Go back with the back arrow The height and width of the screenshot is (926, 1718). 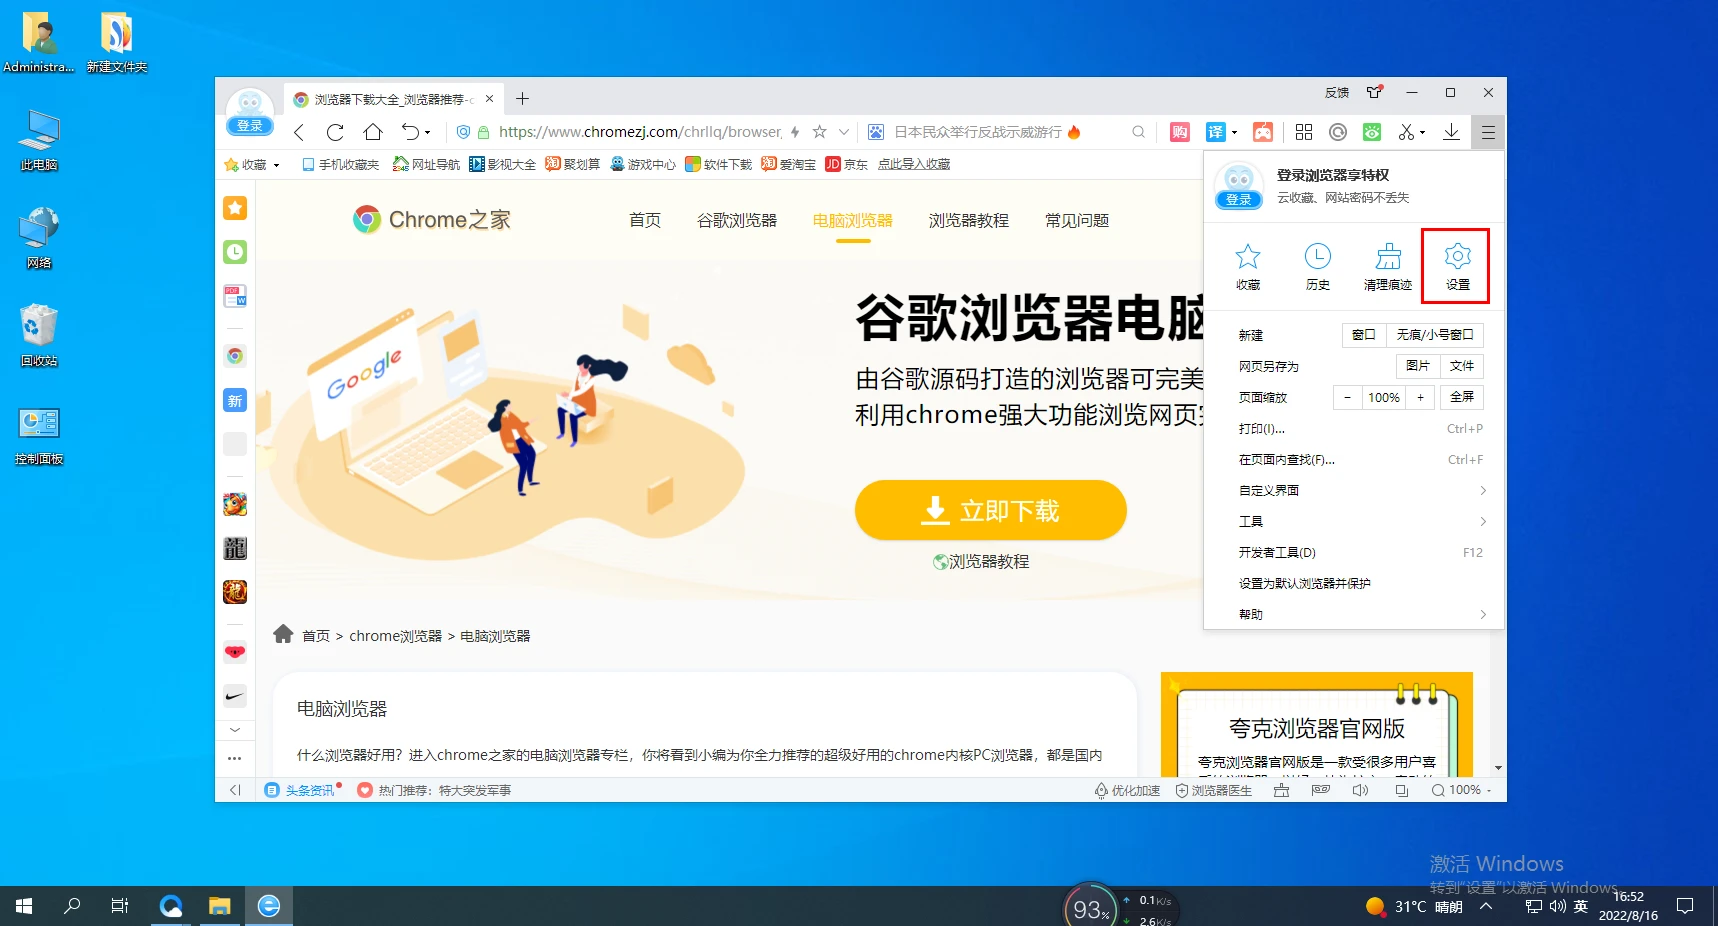(299, 132)
